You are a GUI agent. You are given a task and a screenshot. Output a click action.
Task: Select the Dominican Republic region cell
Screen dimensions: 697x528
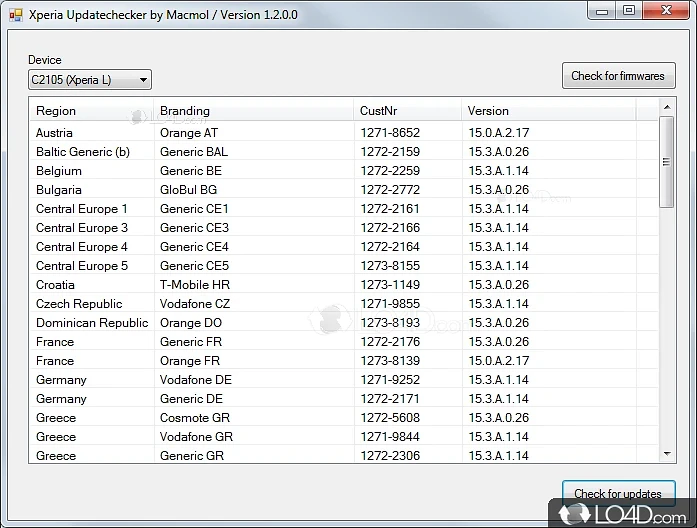[92, 323]
